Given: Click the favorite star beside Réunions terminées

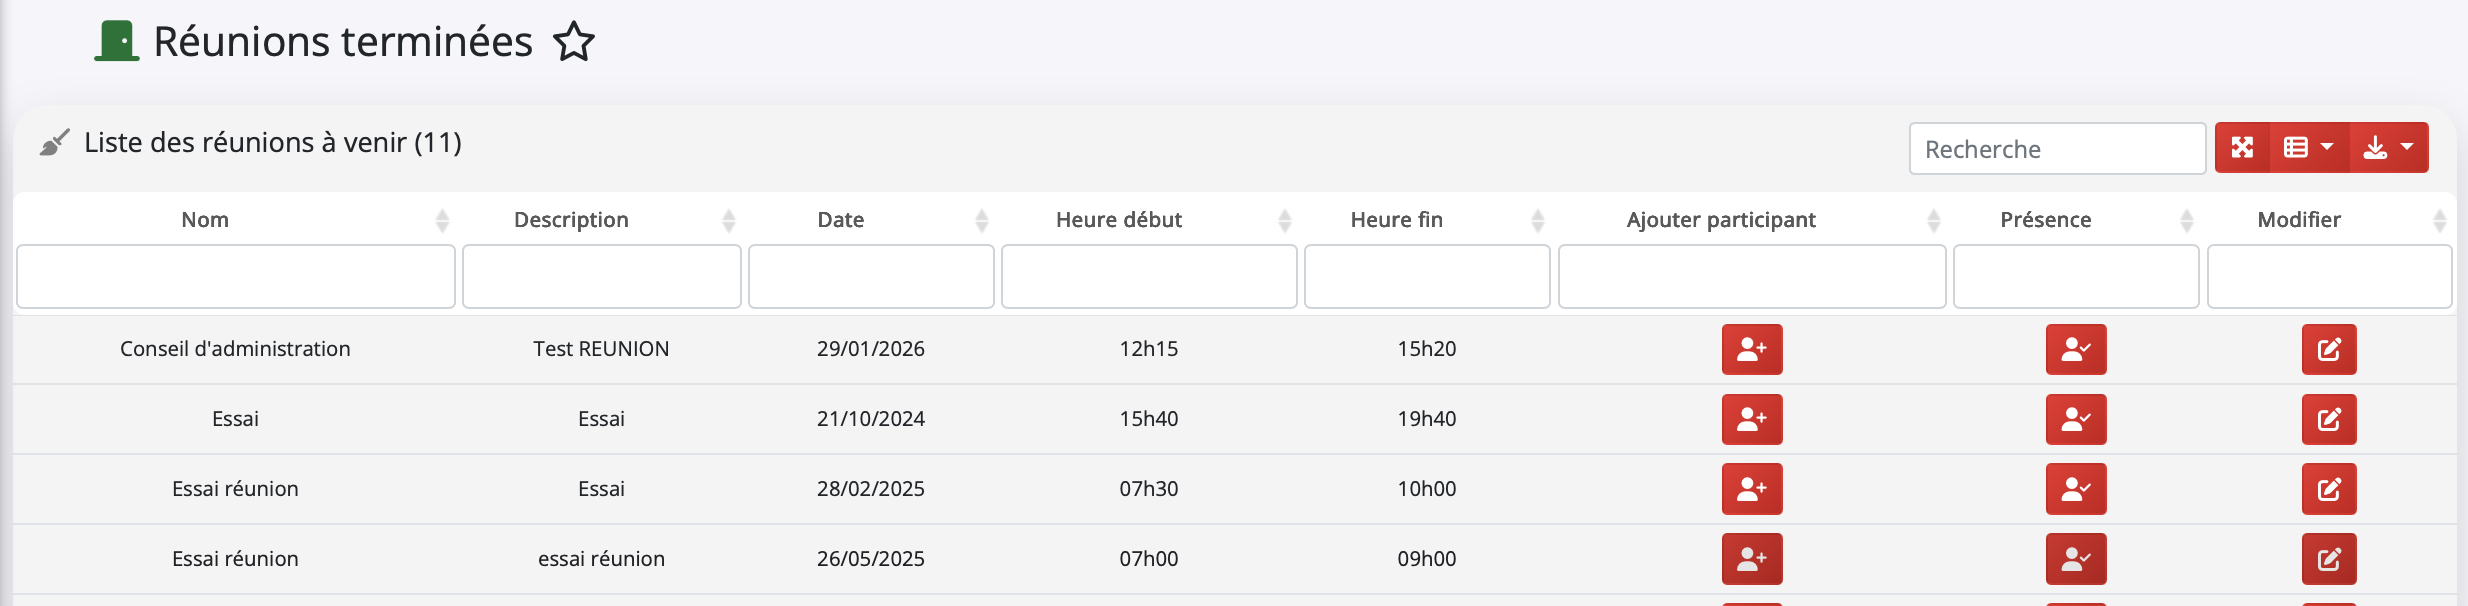Looking at the screenshot, I should tap(574, 42).
